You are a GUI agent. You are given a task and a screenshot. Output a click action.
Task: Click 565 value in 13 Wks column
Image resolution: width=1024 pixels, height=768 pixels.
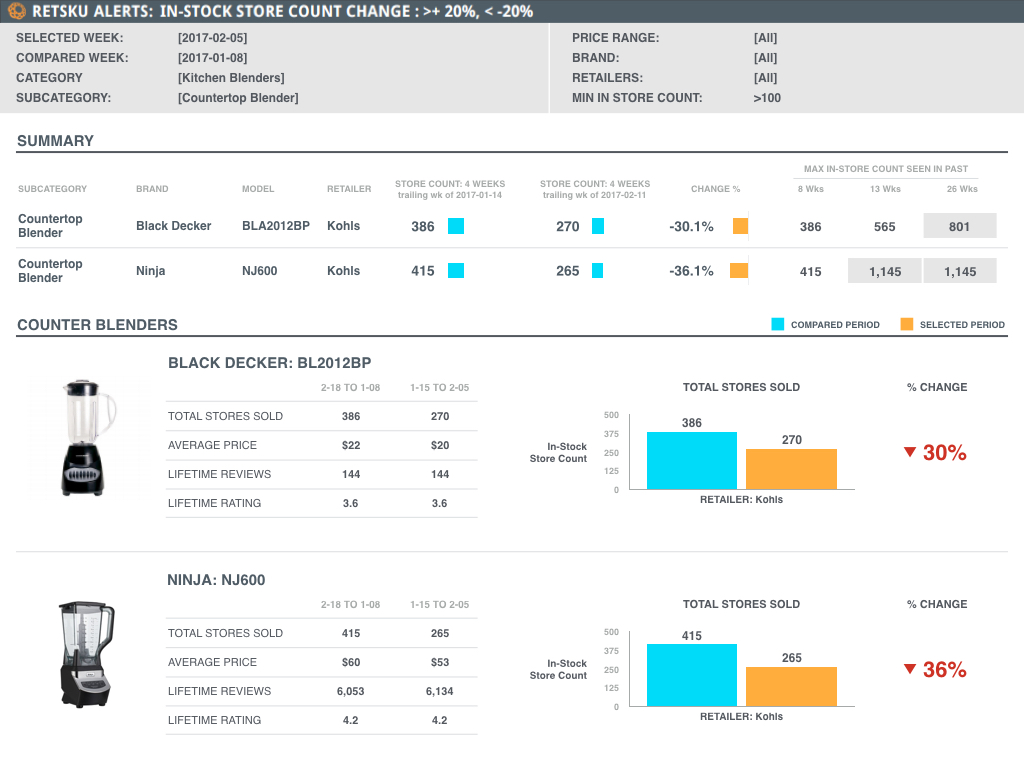885,227
